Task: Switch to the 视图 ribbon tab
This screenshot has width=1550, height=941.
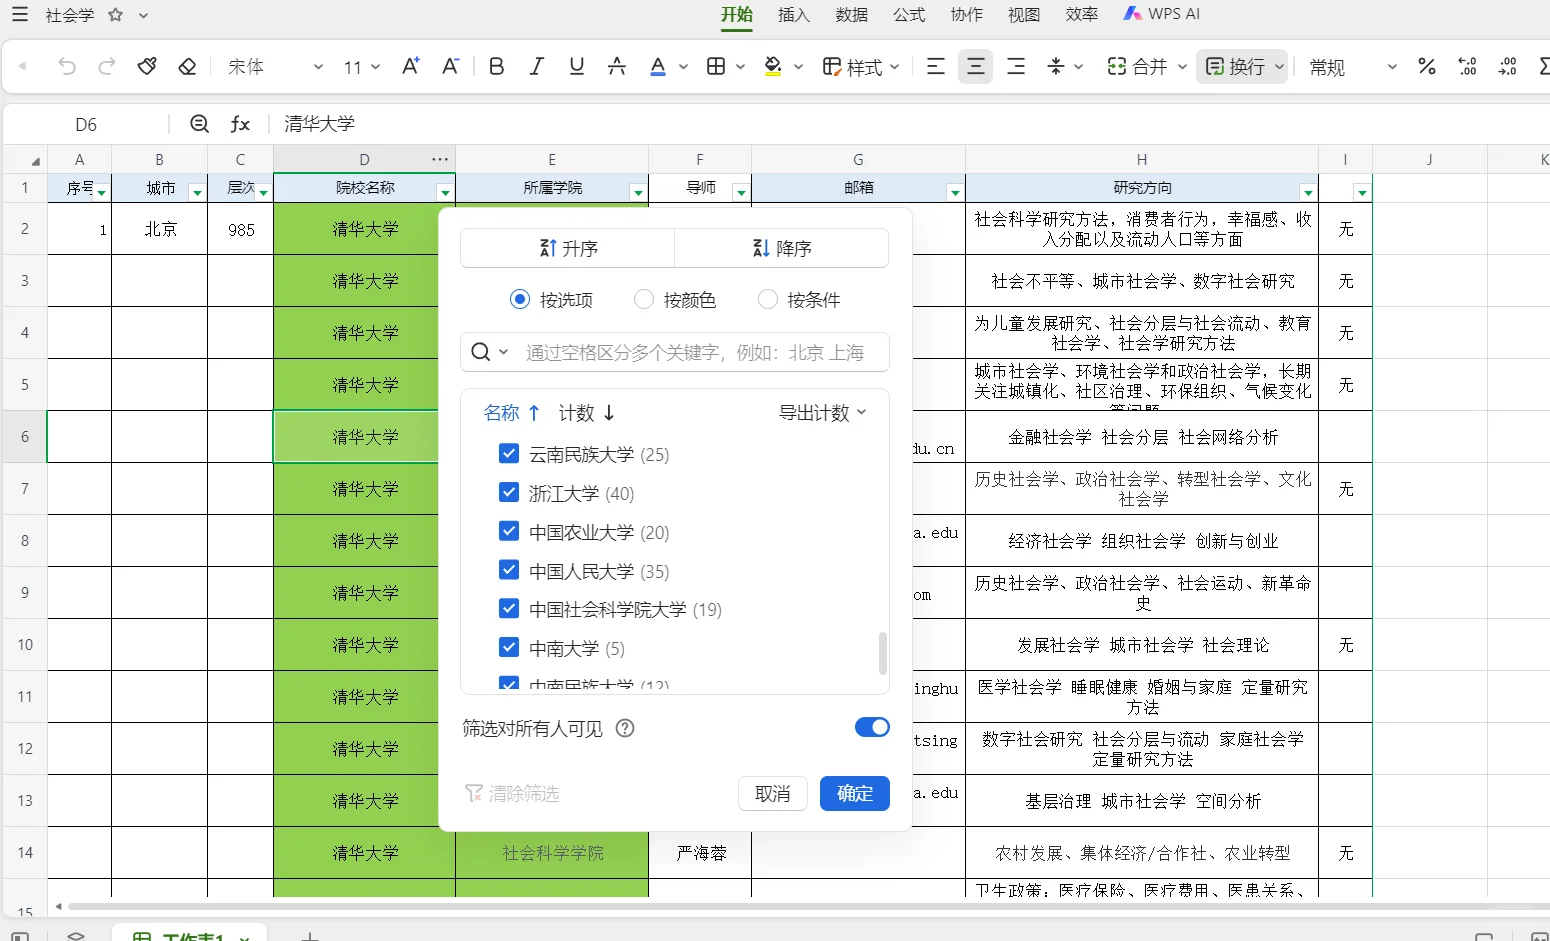Action: pyautogui.click(x=1024, y=15)
